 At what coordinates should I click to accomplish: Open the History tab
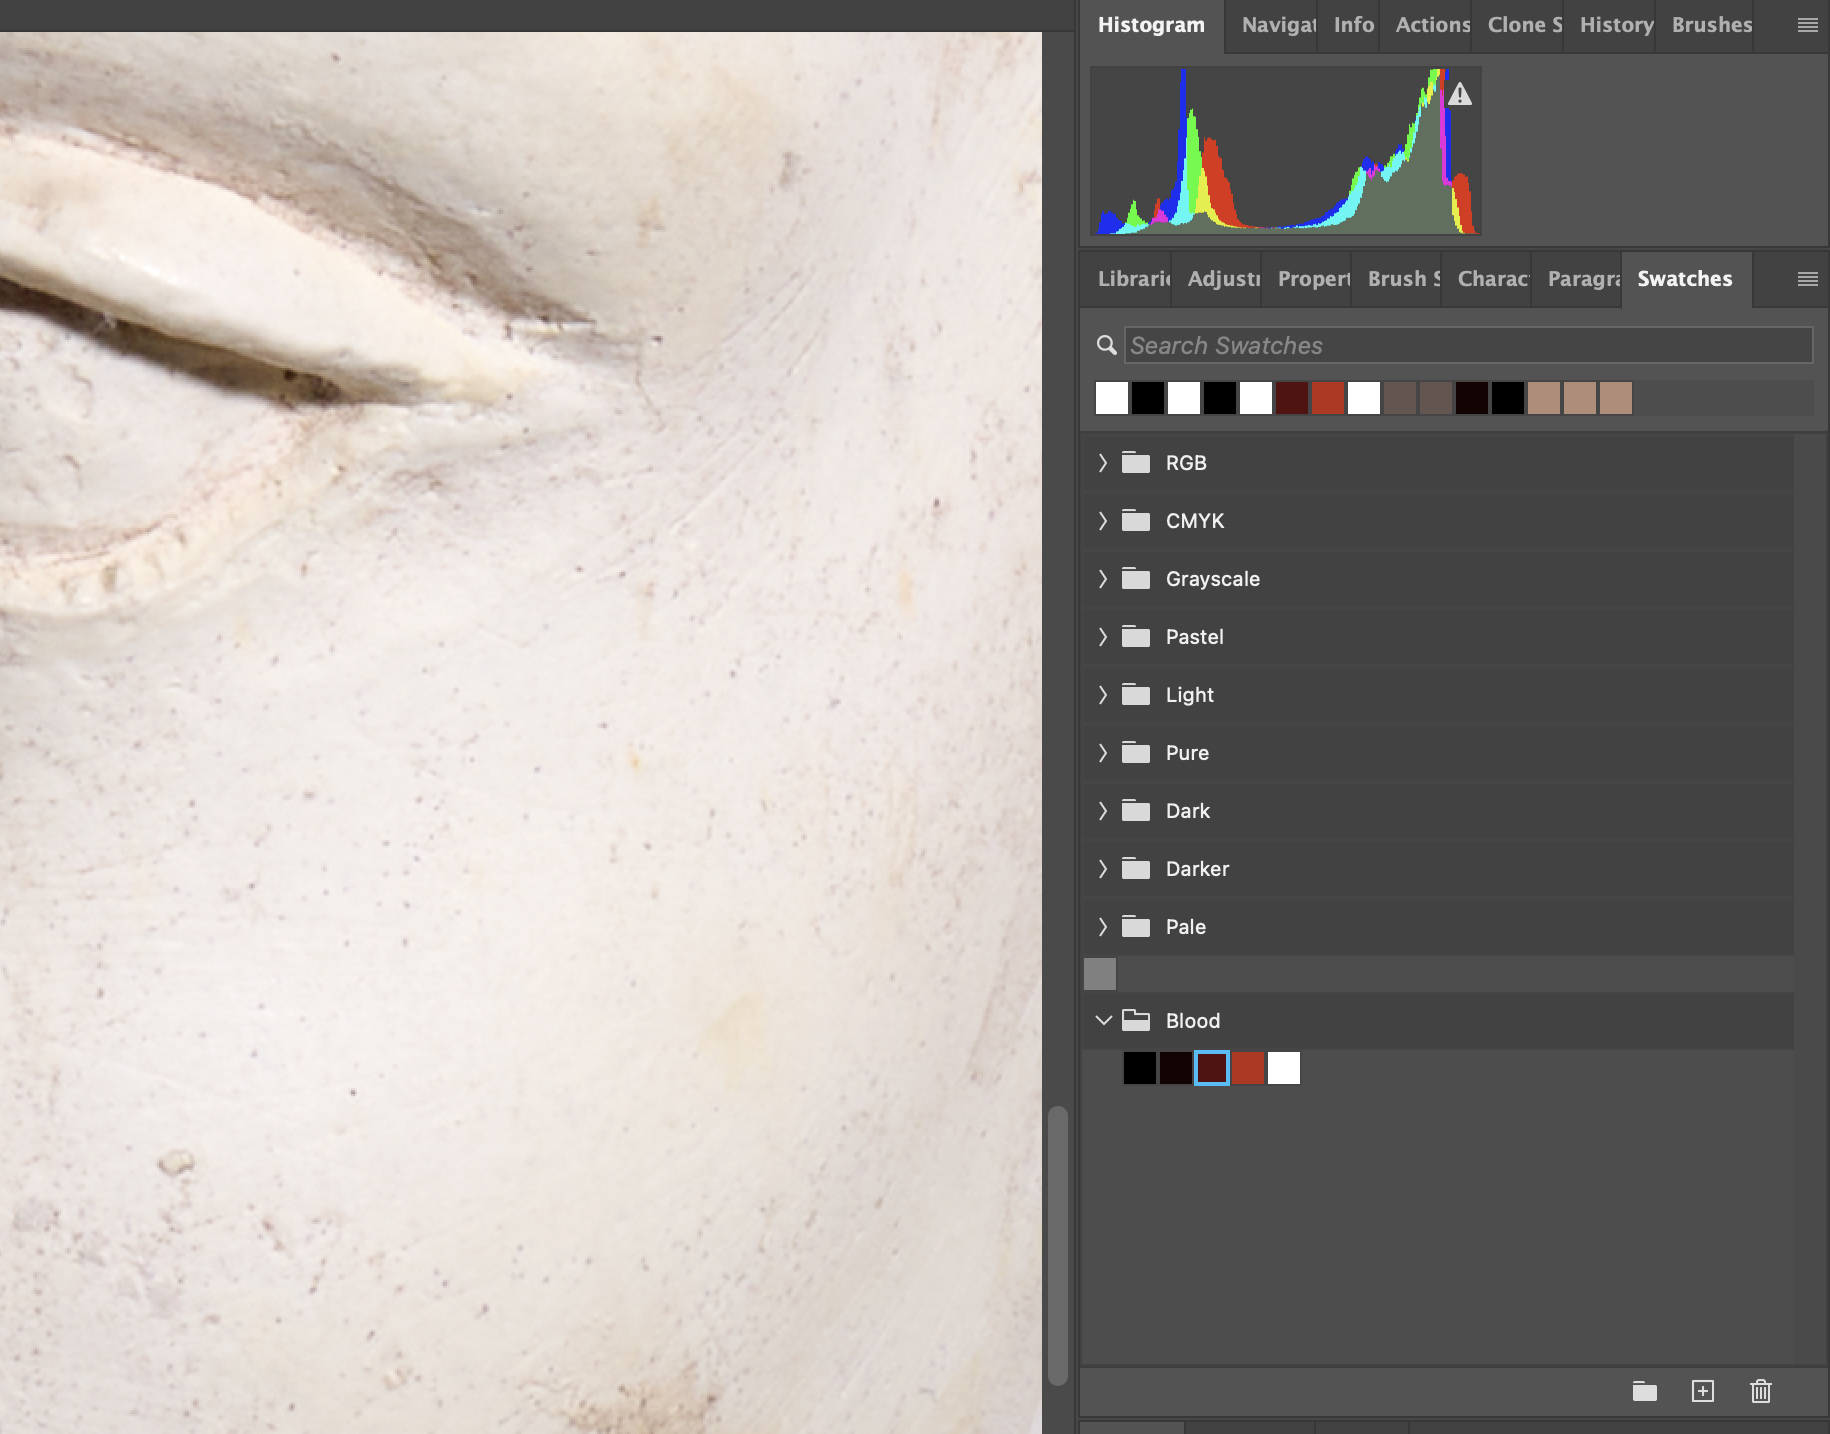1616,25
